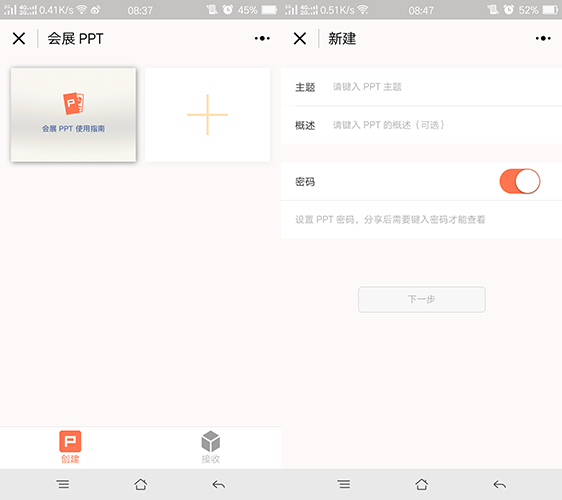Tap the 会展 PPT title text

point(76,38)
